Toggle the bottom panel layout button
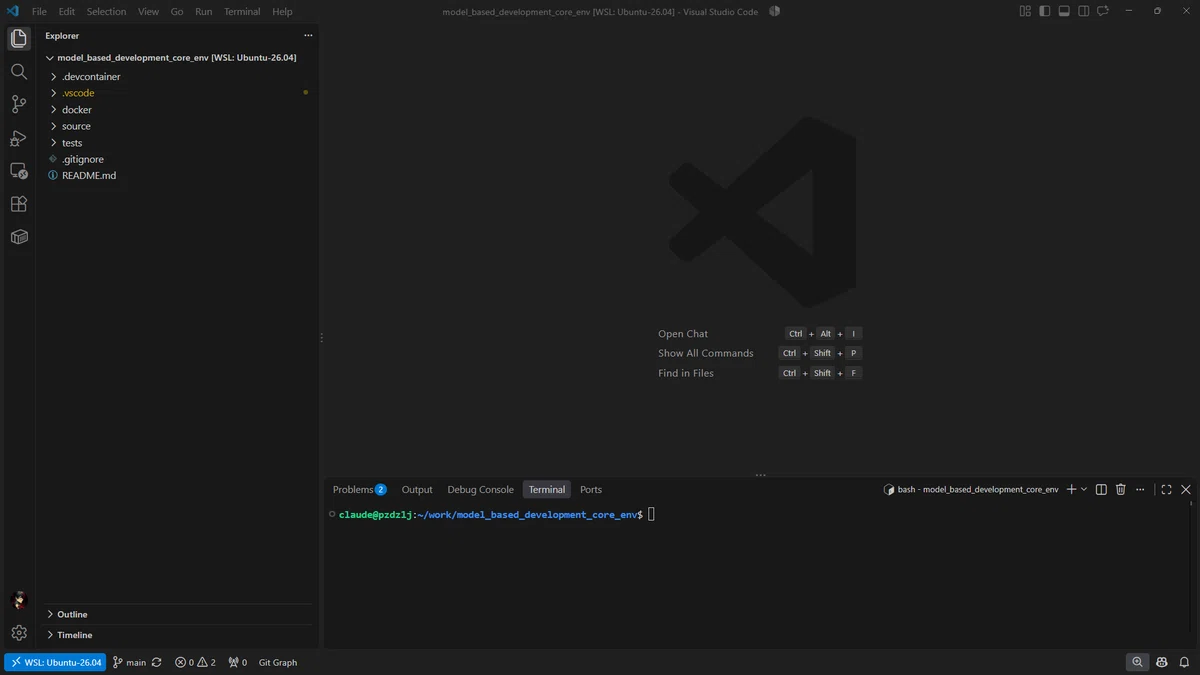This screenshot has width=1200, height=675. (1064, 12)
